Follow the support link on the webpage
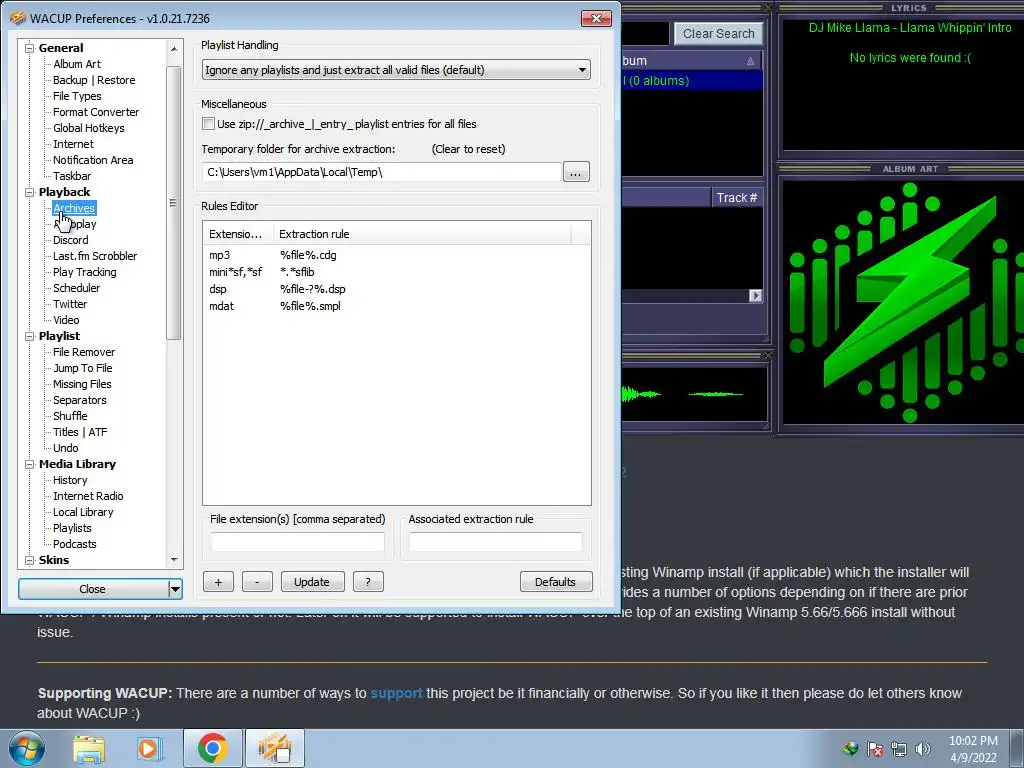 pos(396,693)
